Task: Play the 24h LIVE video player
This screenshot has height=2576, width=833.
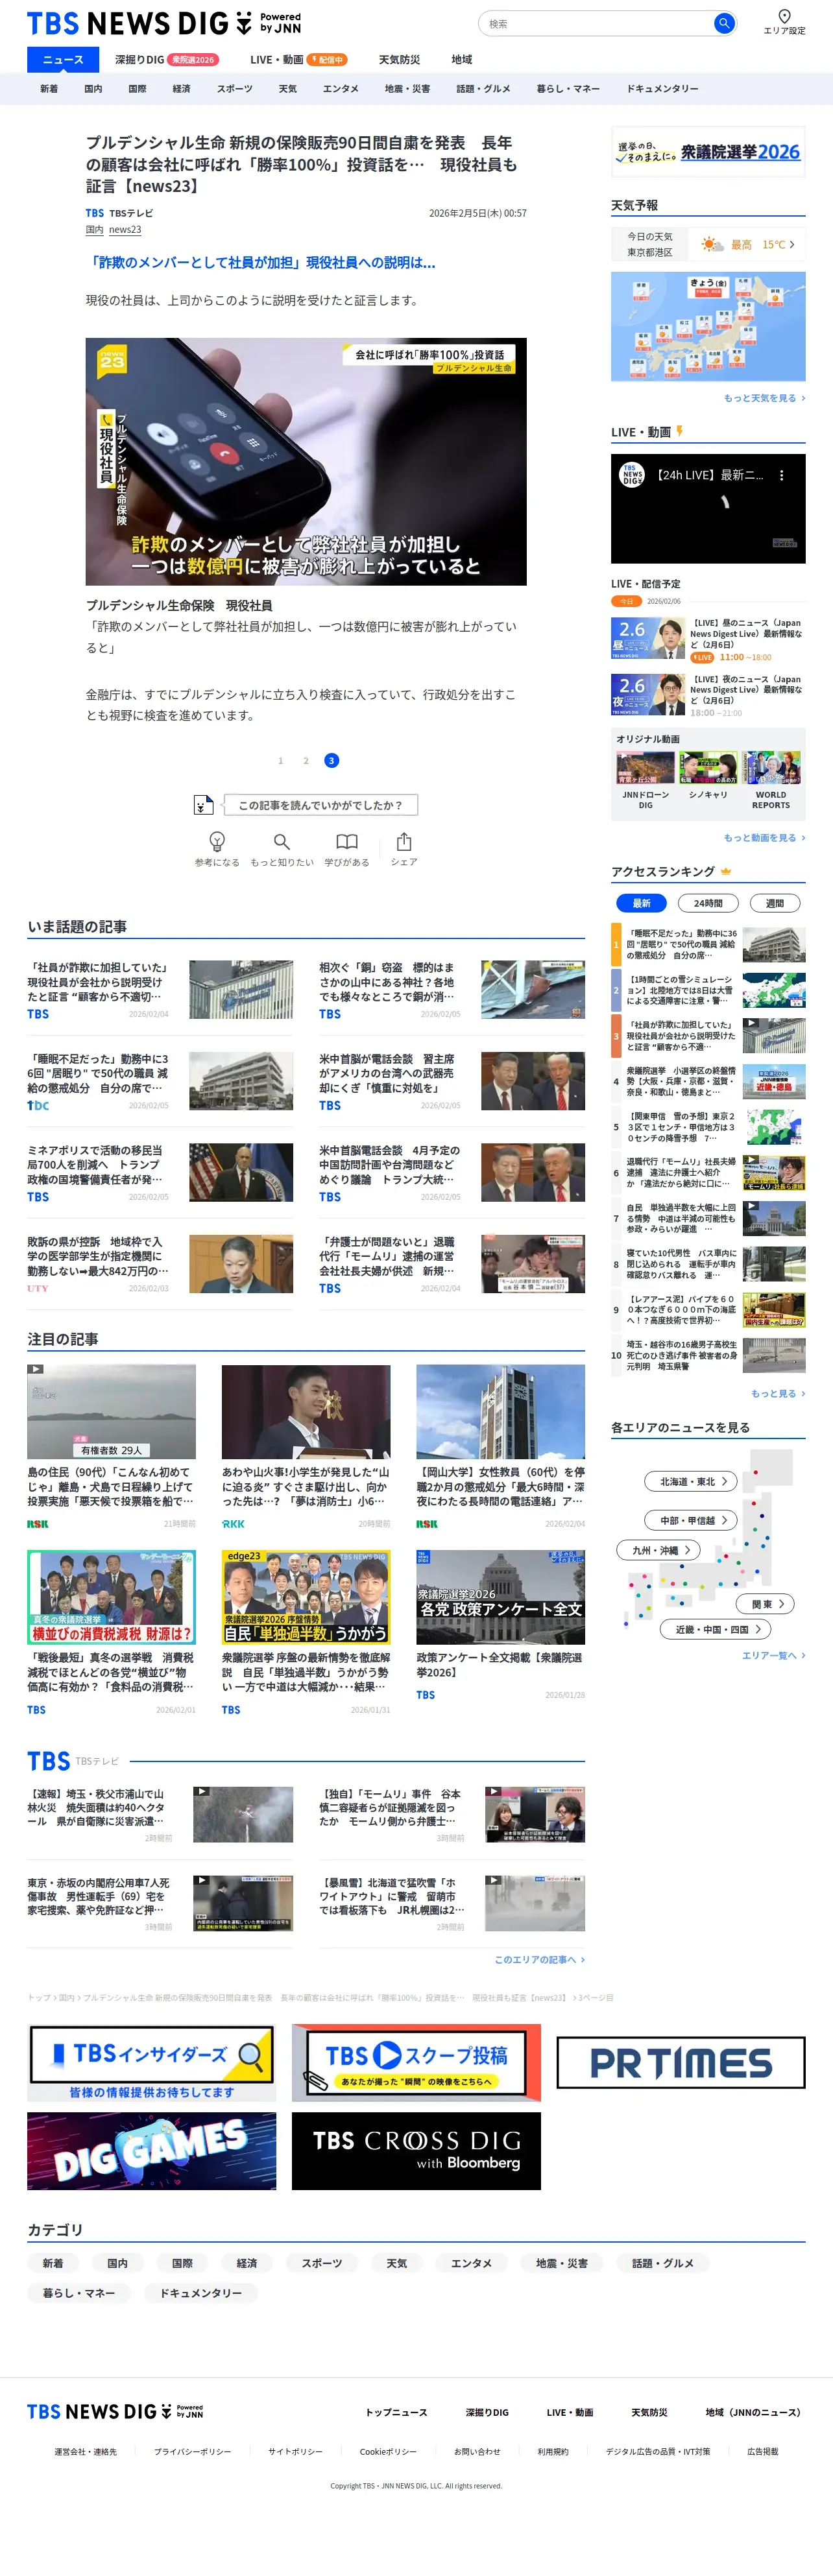Action: [708, 508]
